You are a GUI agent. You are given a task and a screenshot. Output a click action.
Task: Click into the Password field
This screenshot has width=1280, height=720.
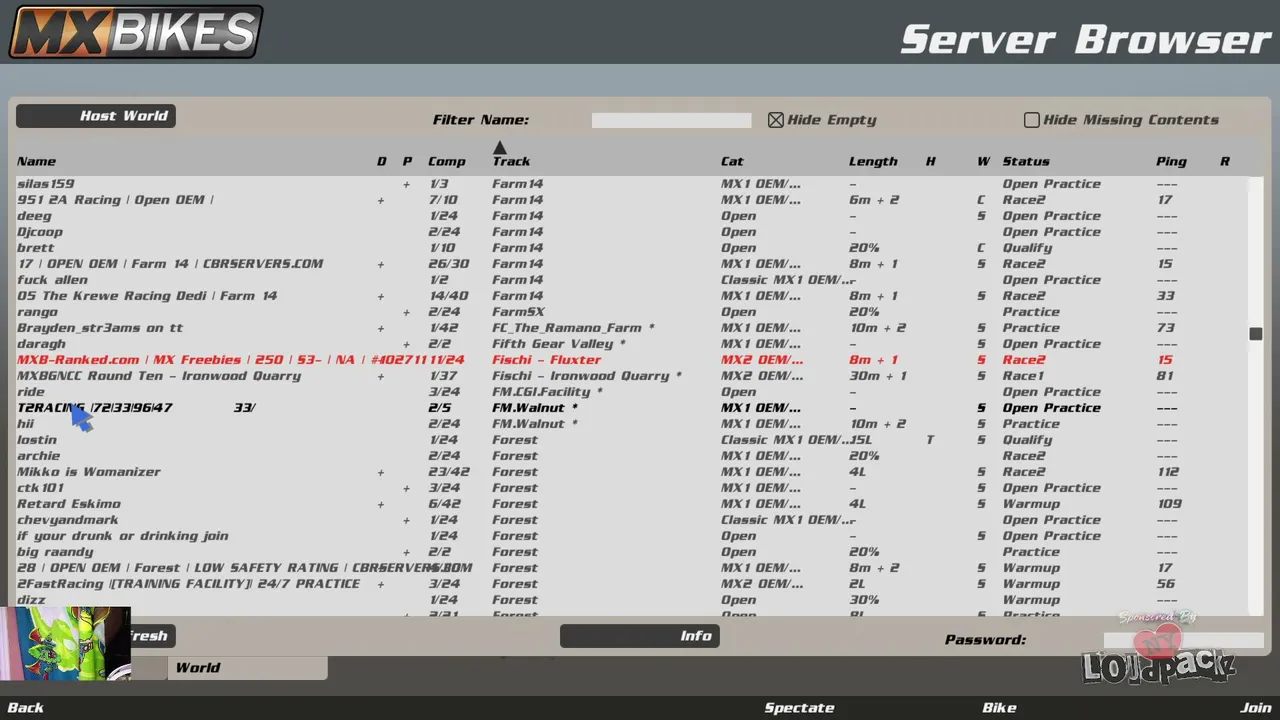1184,640
